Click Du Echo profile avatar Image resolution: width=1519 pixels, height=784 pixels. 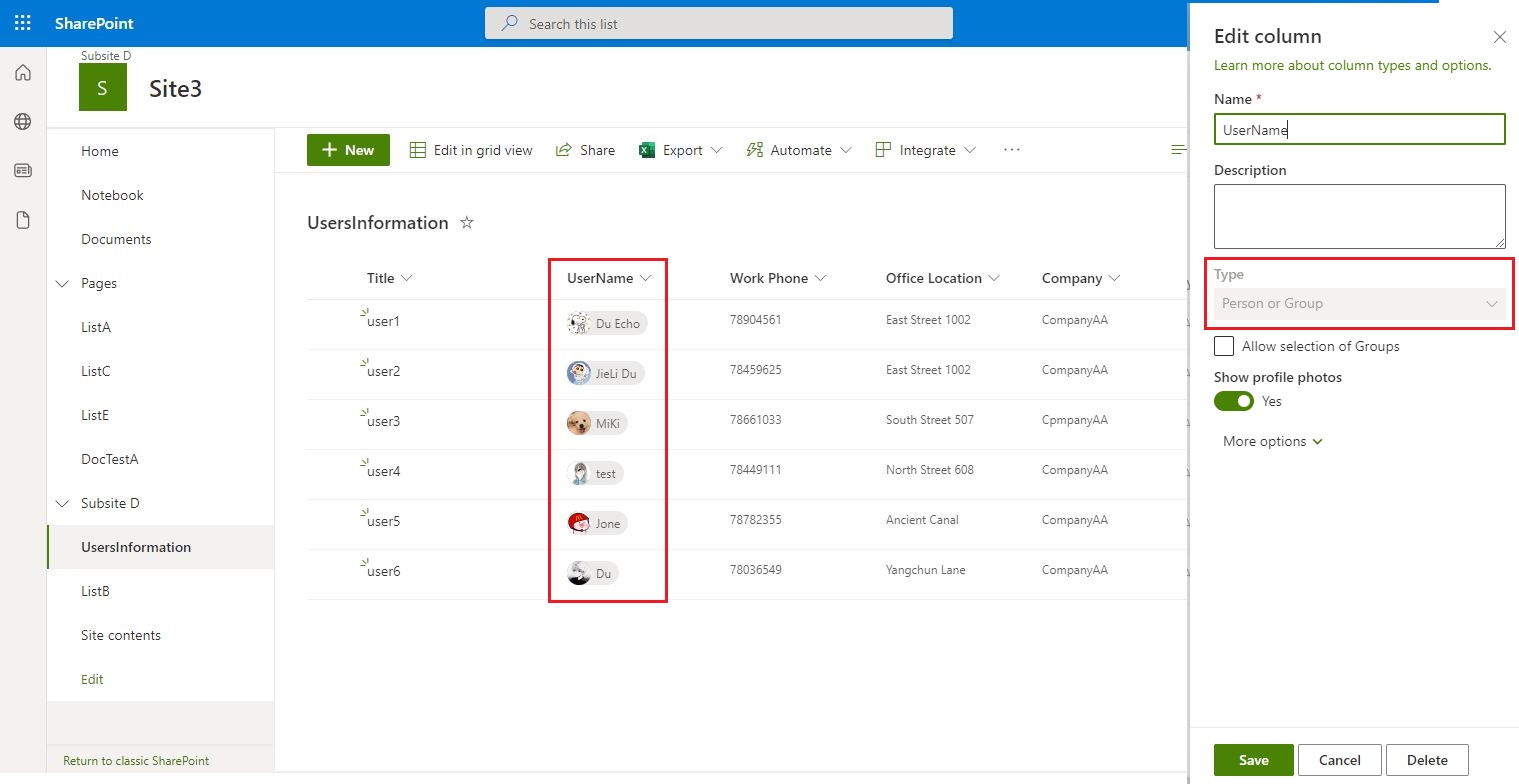coord(578,323)
